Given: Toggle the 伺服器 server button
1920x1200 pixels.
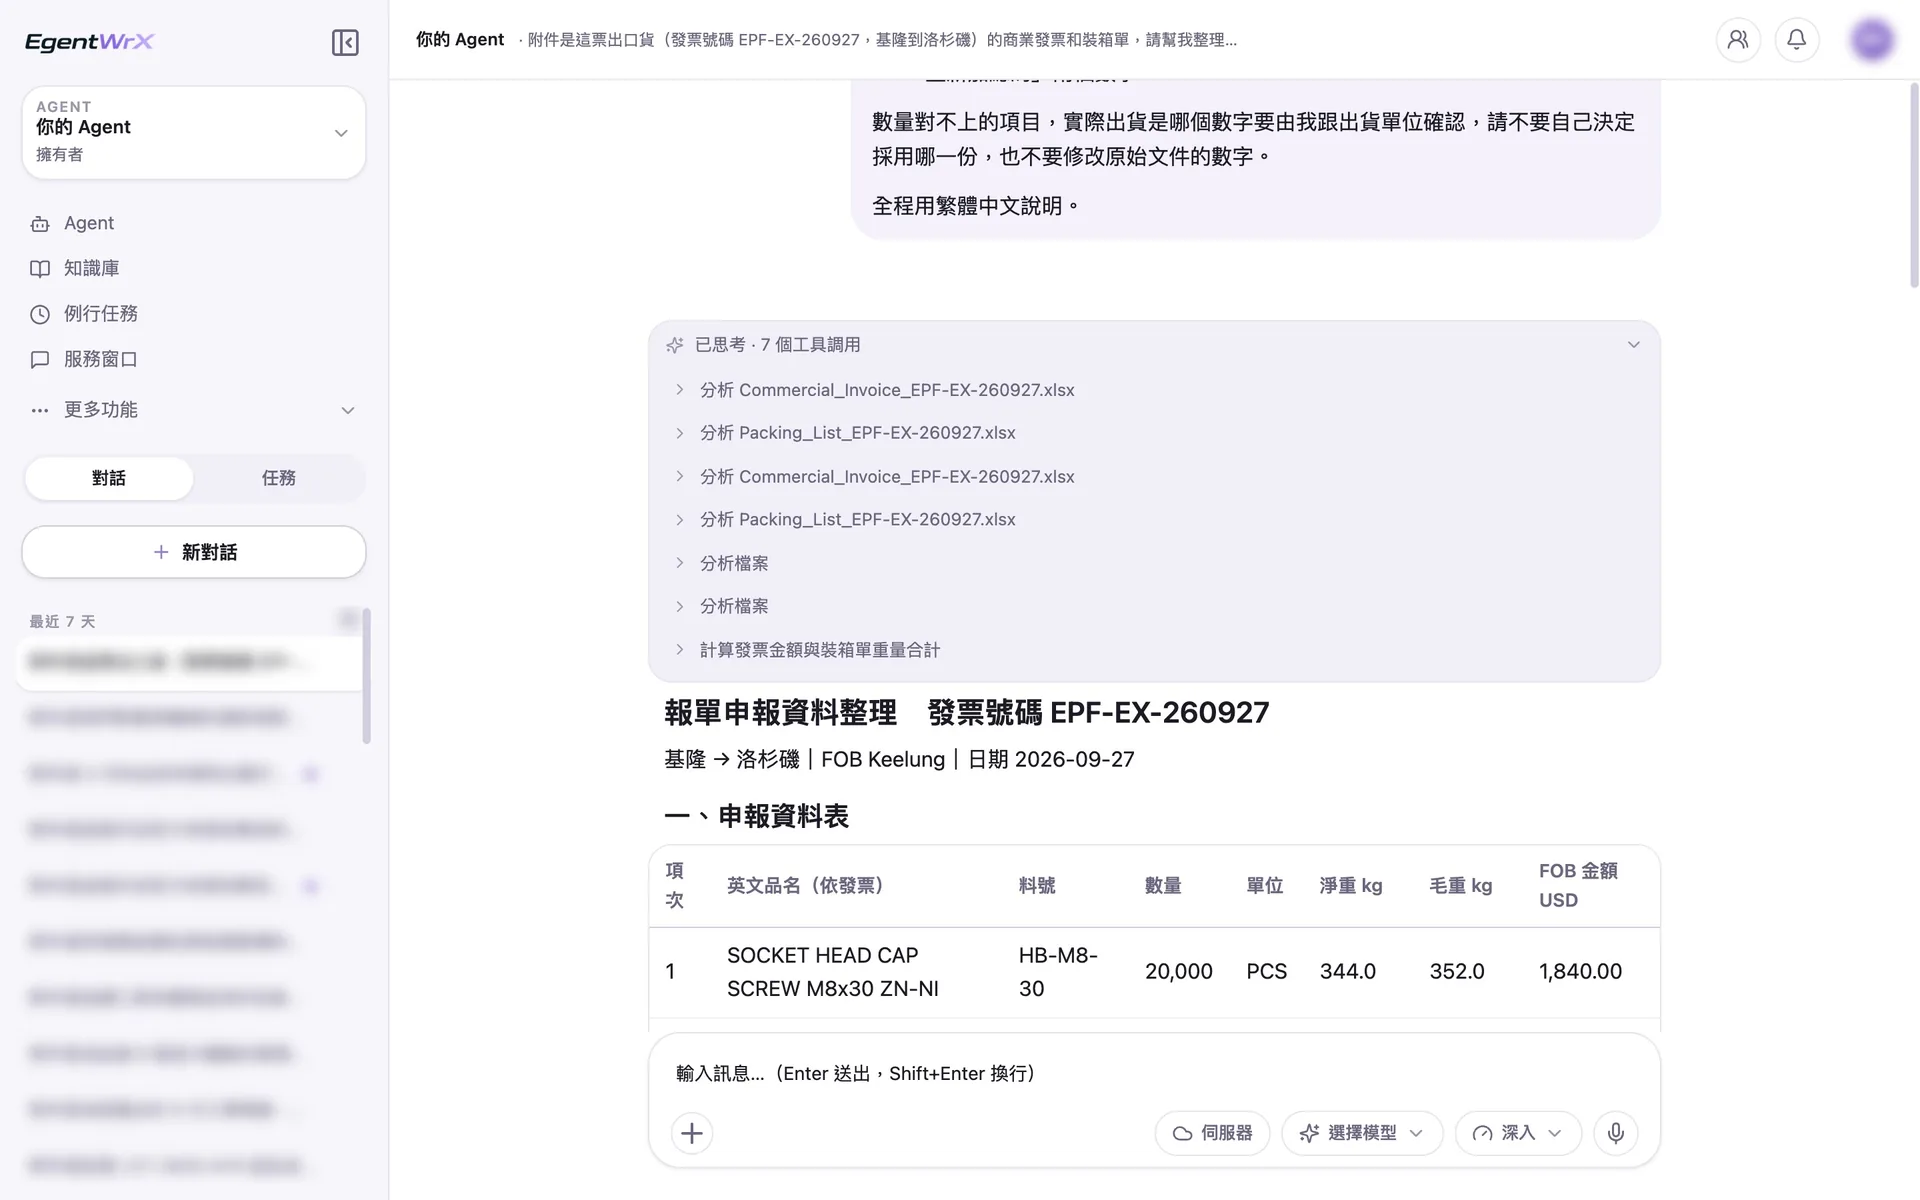Looking at the screenshot, I should tap(1212, 1133).
